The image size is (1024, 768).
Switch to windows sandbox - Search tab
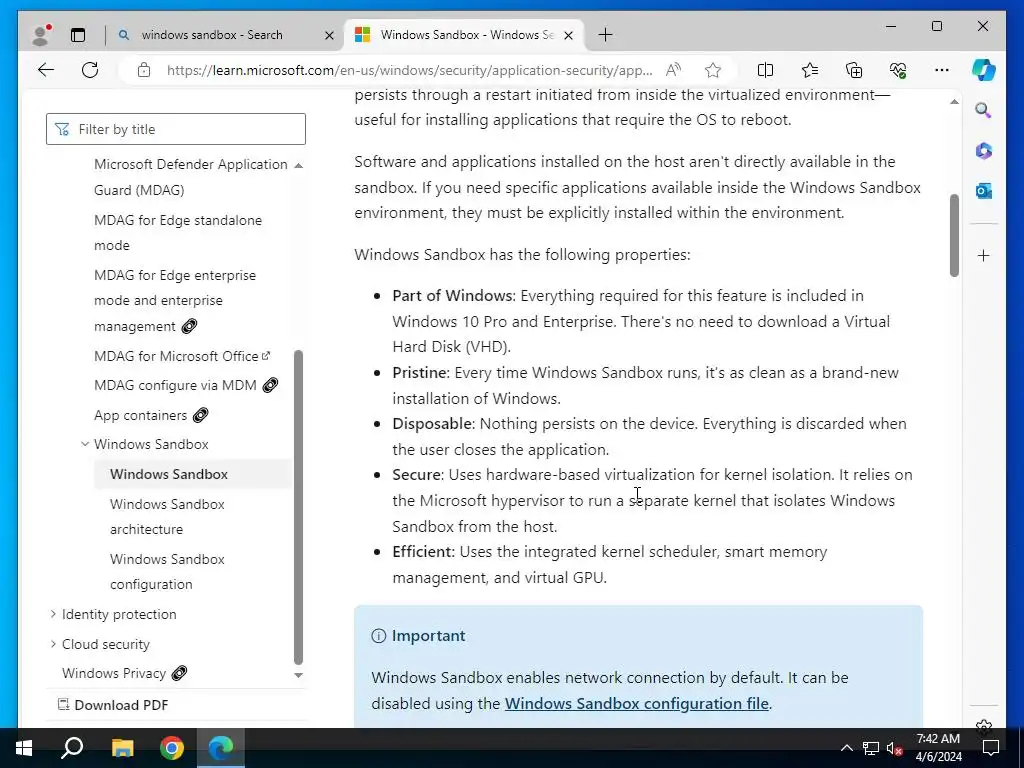(212, 35)
